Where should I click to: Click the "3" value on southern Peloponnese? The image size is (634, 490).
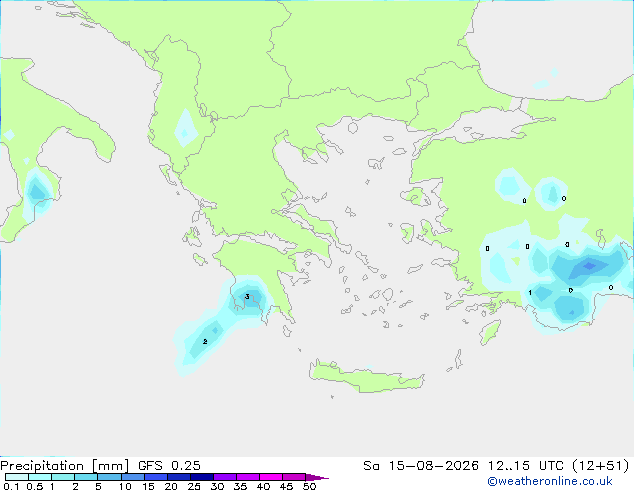(x=247, y=297)
